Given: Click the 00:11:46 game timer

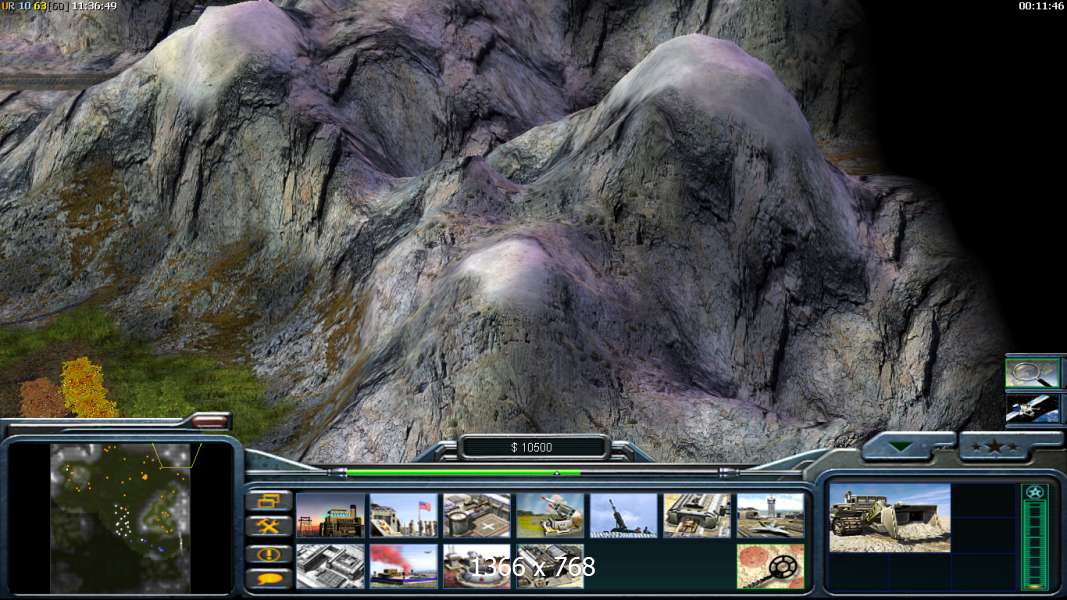Looking at the screenshot, I should click(x=1040, y=6).
